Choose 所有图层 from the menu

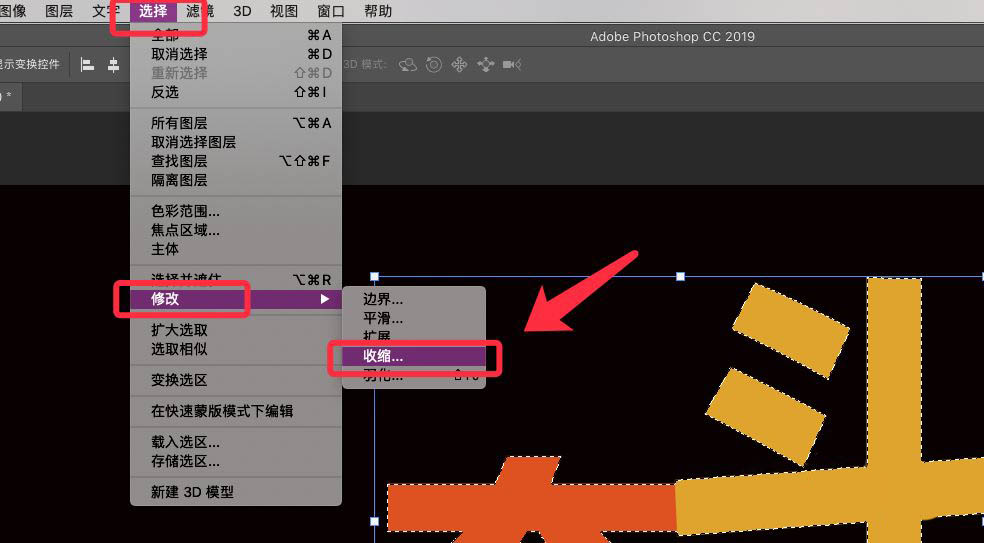[236, 123]
